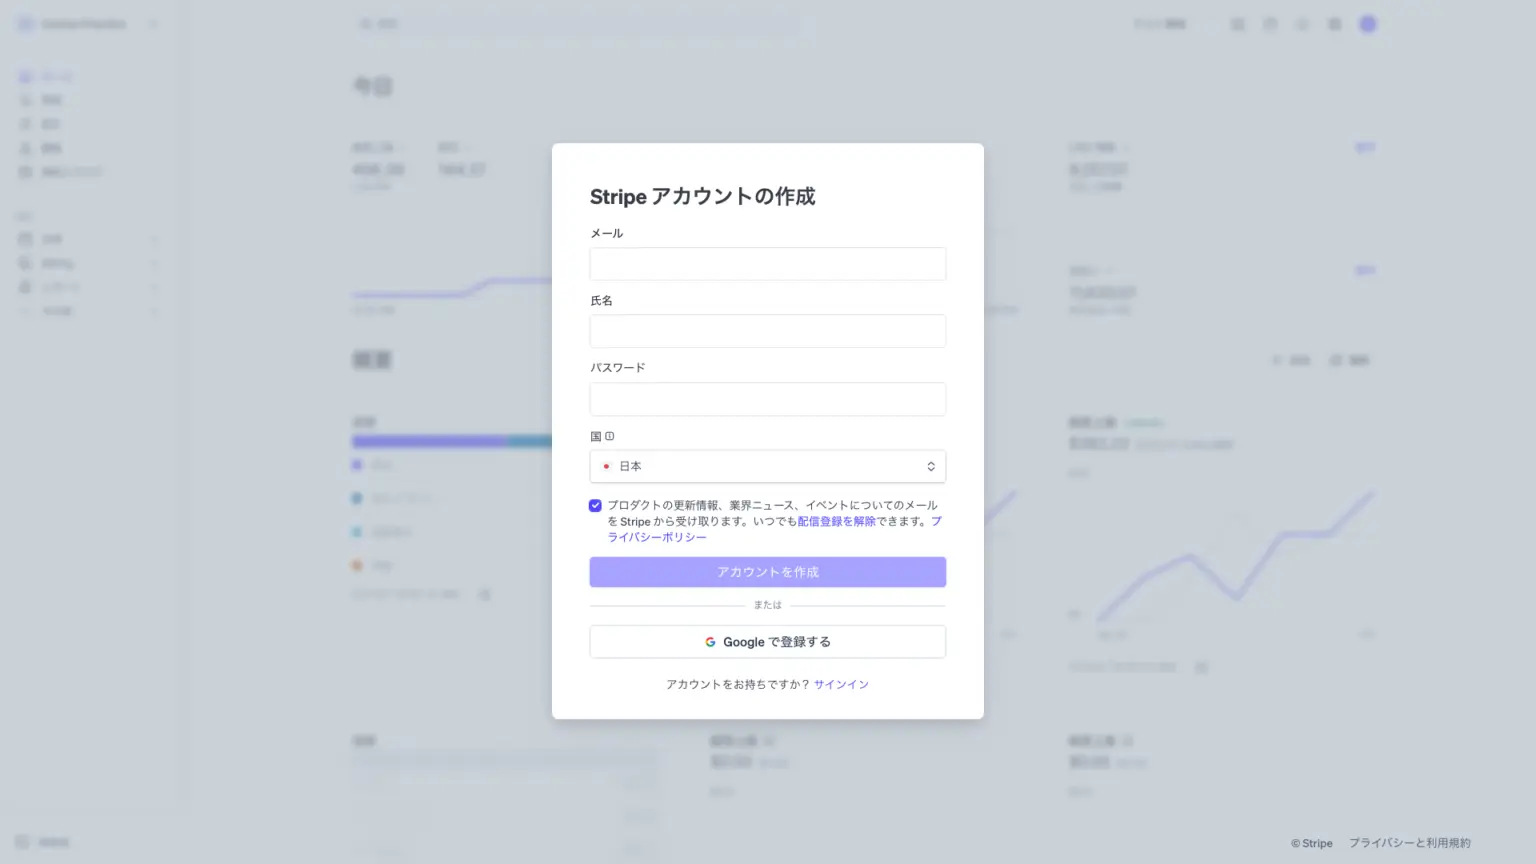Open the 配信登録を解除 link
The height and width of the screenshot is (864, 1536).
[836, 521]
